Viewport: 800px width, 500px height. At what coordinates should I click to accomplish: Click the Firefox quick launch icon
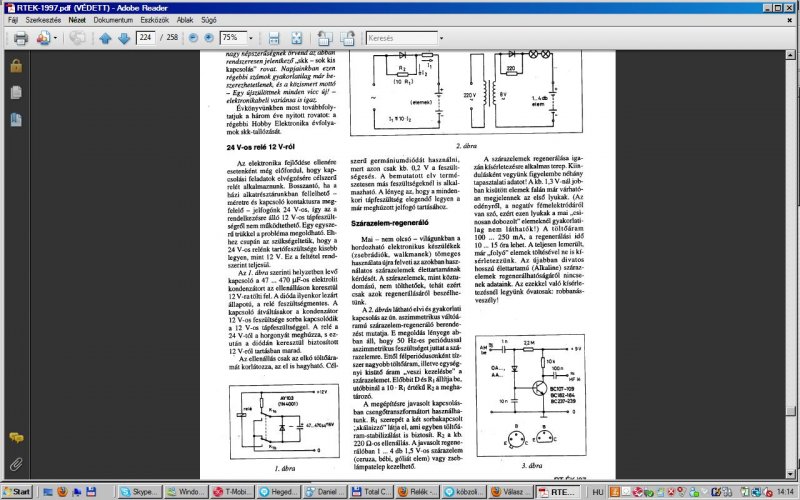(x=62, y=492)
